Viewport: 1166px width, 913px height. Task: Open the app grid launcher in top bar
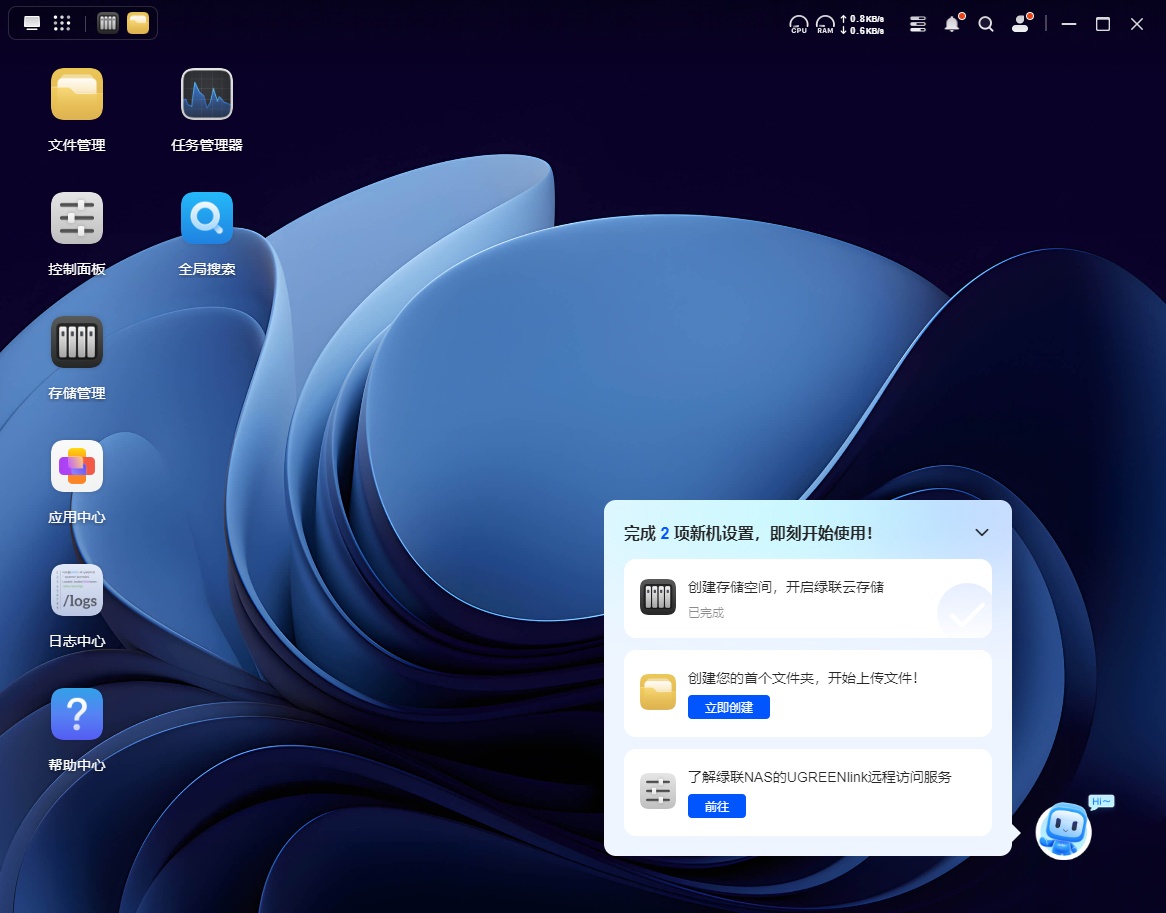(x=62, y=23)
